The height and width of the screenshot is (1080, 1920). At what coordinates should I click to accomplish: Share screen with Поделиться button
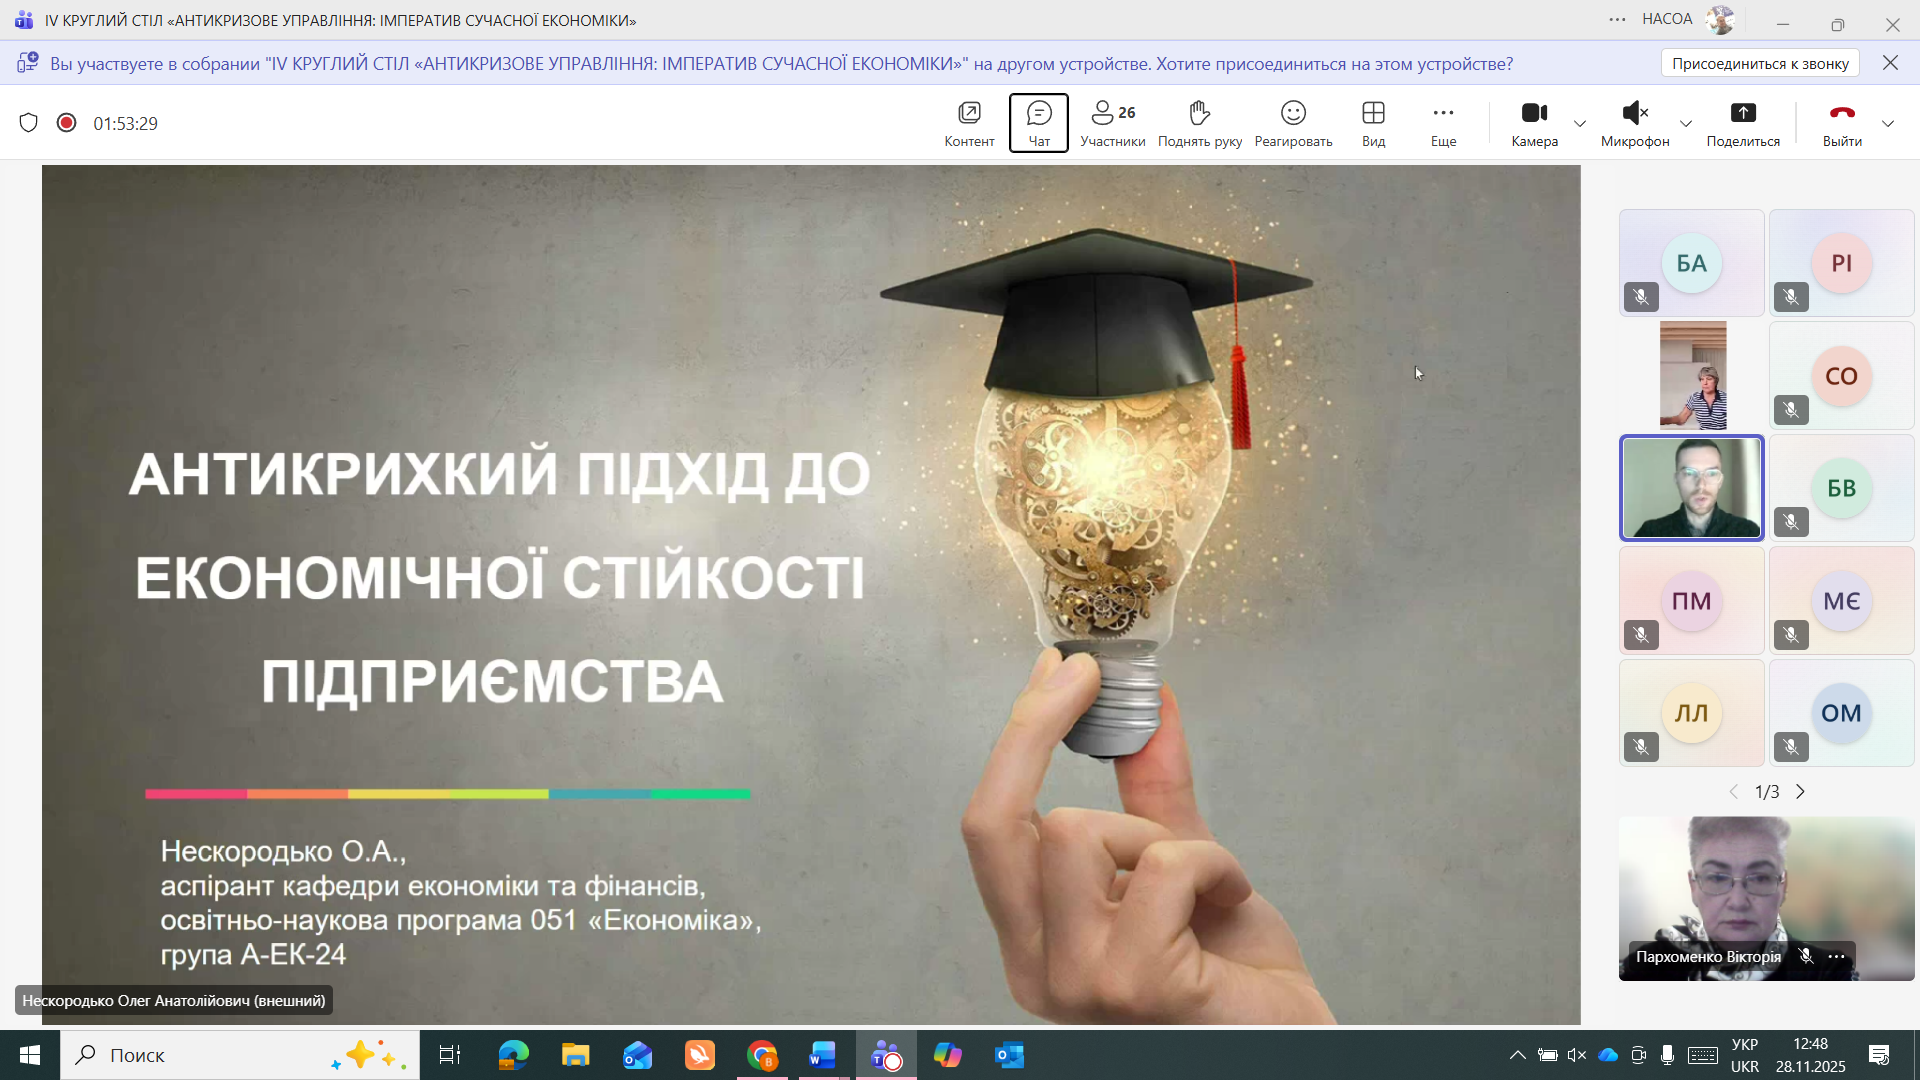1742,123
